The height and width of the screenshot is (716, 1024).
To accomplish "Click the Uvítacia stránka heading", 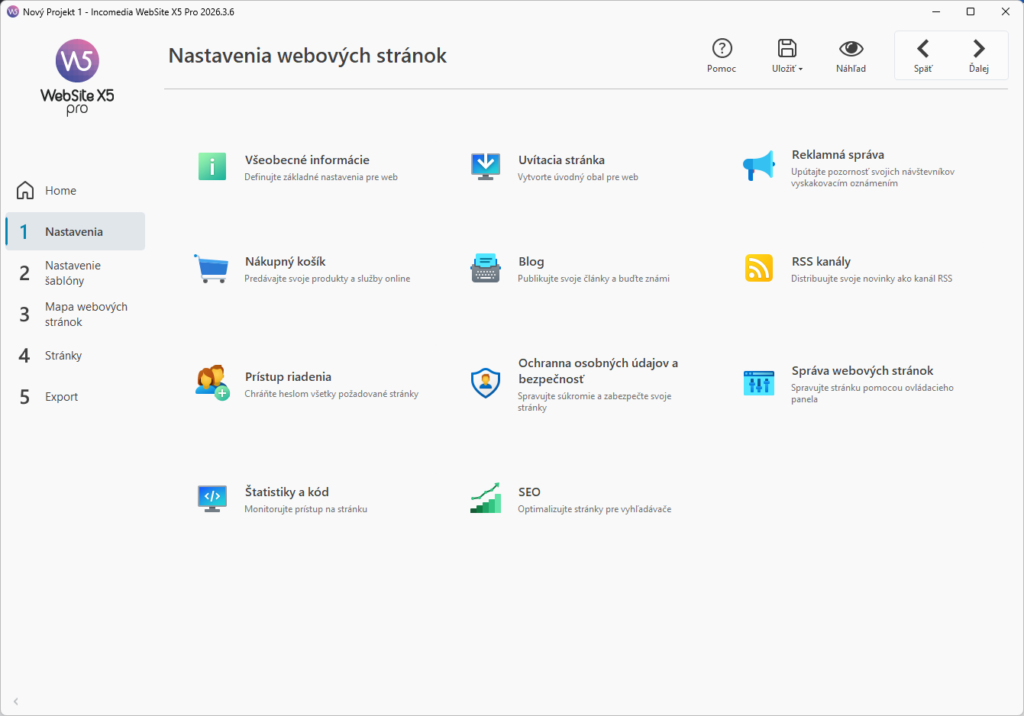I will point(562,160).
